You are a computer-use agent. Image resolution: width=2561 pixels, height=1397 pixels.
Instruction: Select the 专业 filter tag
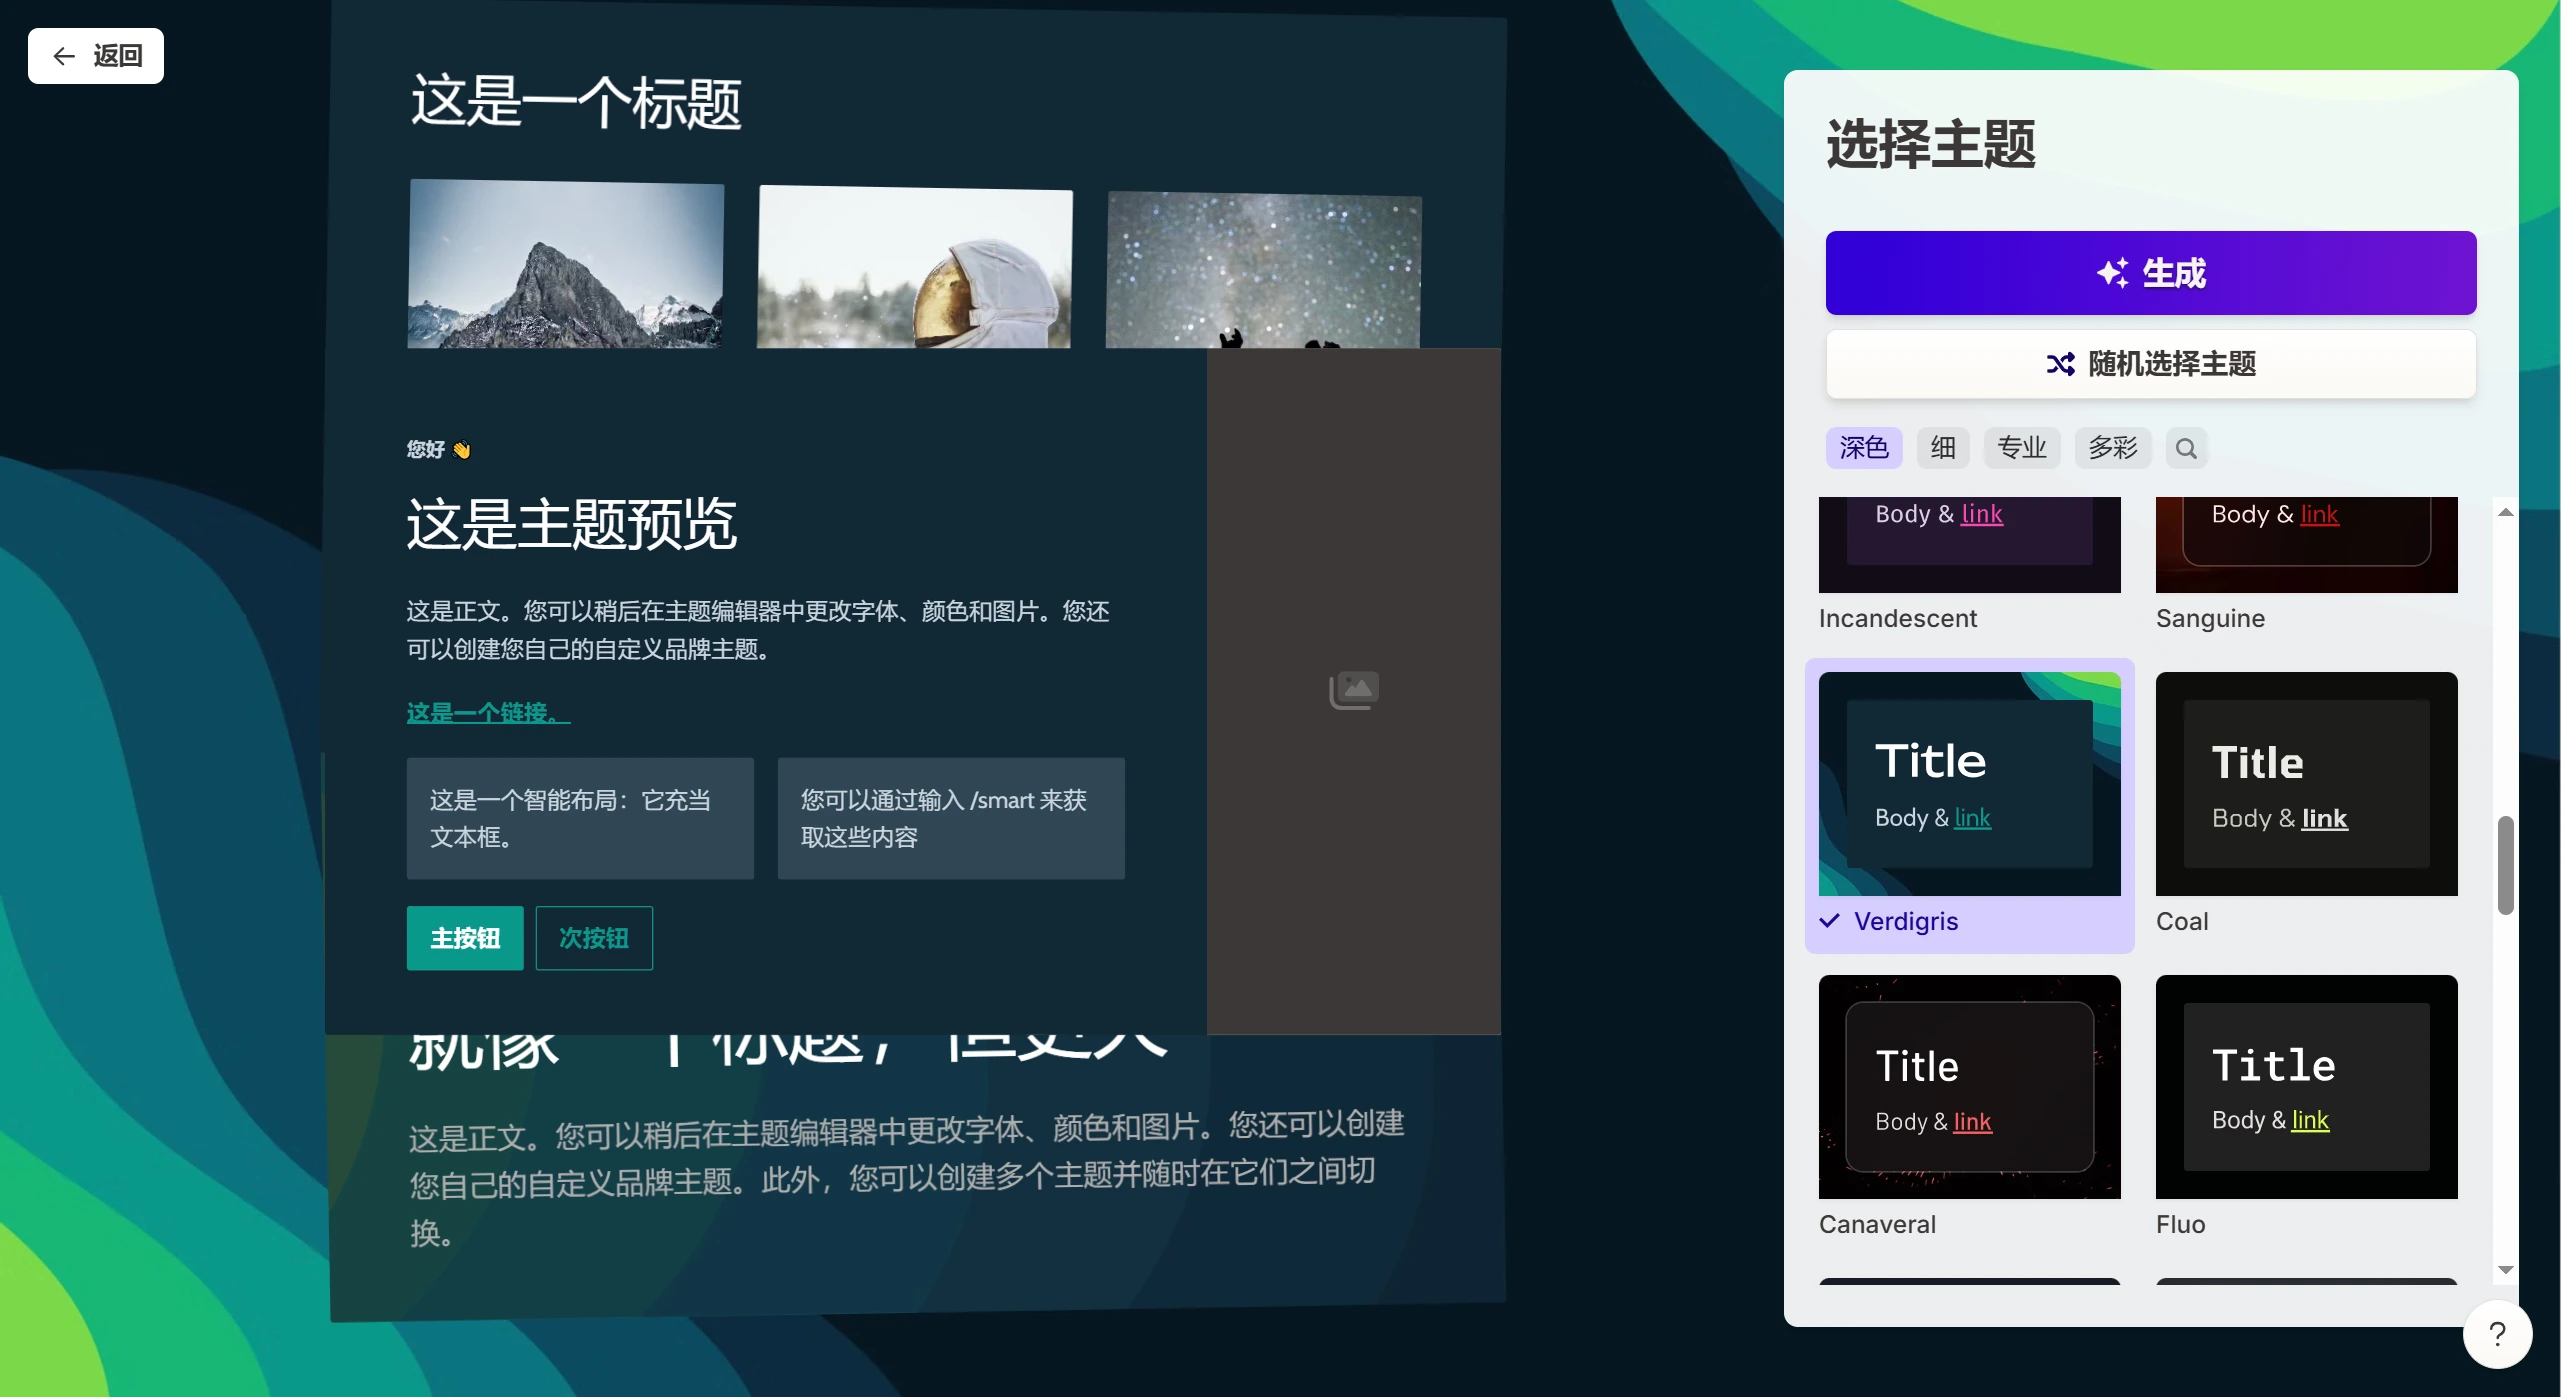(2022, 448)
